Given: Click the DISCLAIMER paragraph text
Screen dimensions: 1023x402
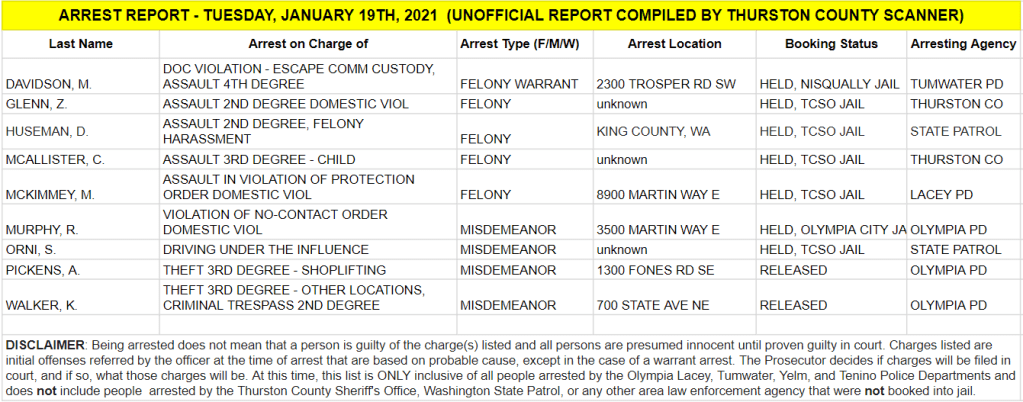Looking at the screenshot, I should pyautogui.click(x=511, y=367).
